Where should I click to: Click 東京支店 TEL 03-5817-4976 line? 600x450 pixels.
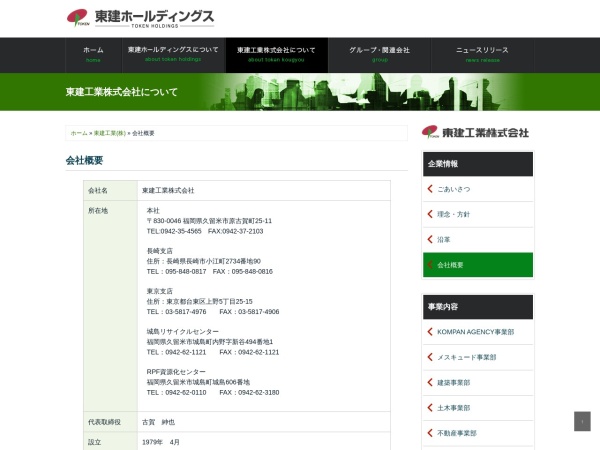[213, 312]
